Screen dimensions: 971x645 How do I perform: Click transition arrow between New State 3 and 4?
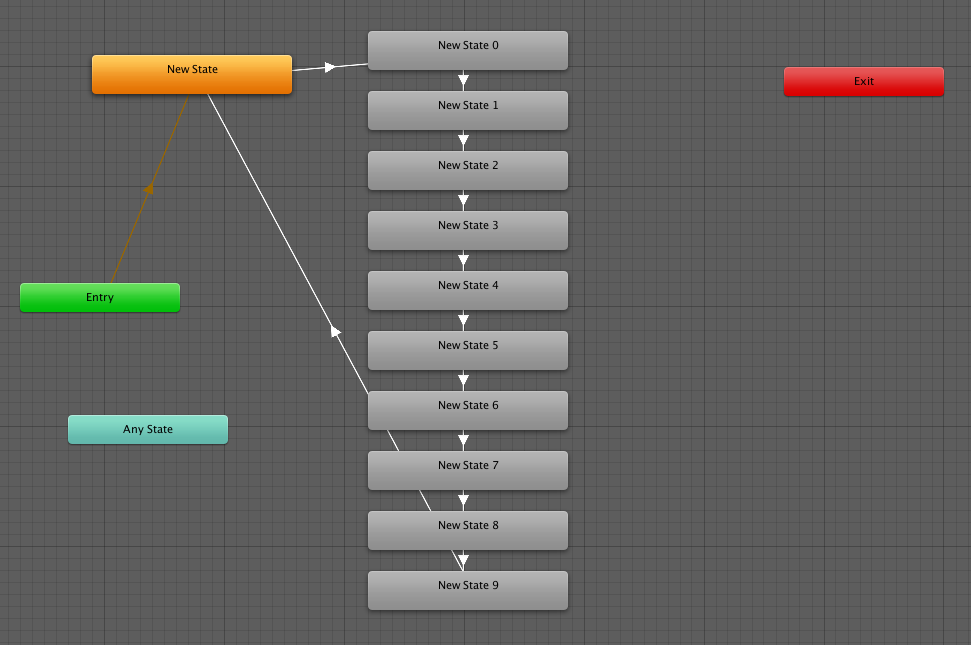click(x=463, y=261)
